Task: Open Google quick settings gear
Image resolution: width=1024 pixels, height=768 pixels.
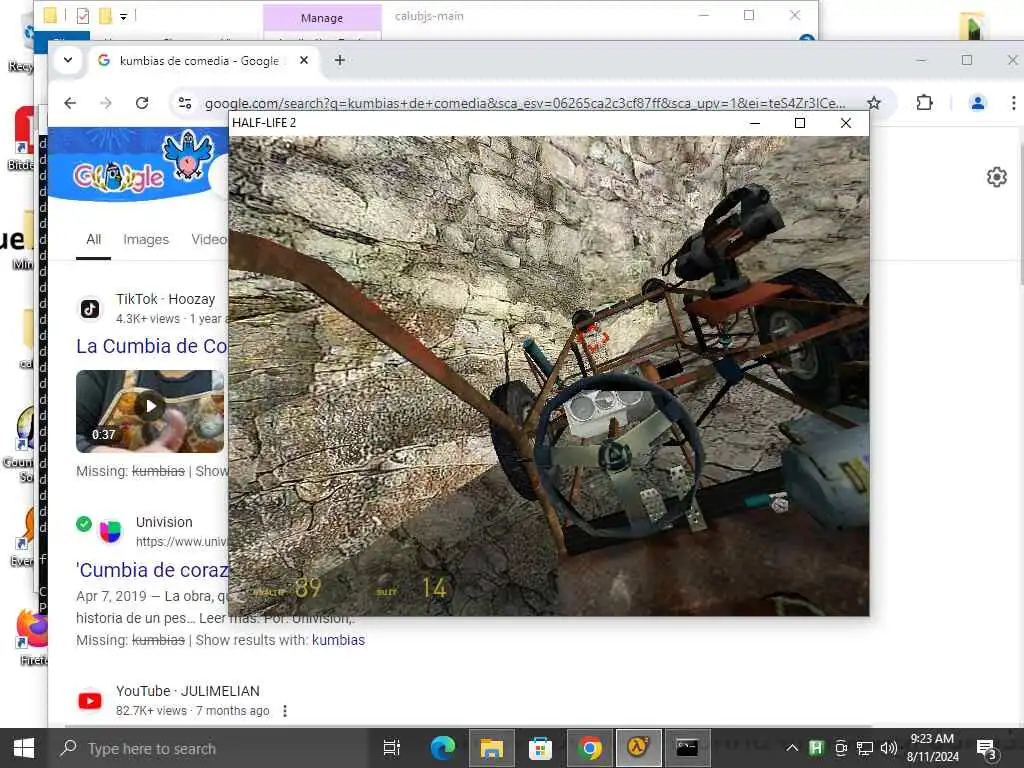Action: (x=997, y=176)
